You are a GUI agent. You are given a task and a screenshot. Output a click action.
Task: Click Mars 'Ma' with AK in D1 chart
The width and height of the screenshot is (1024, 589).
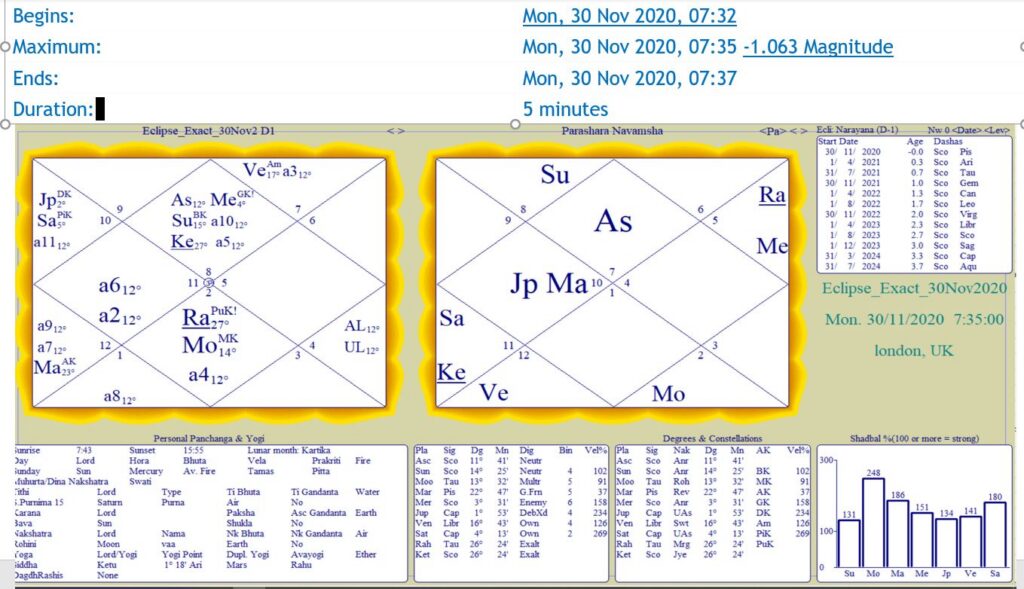pos(55,367)
